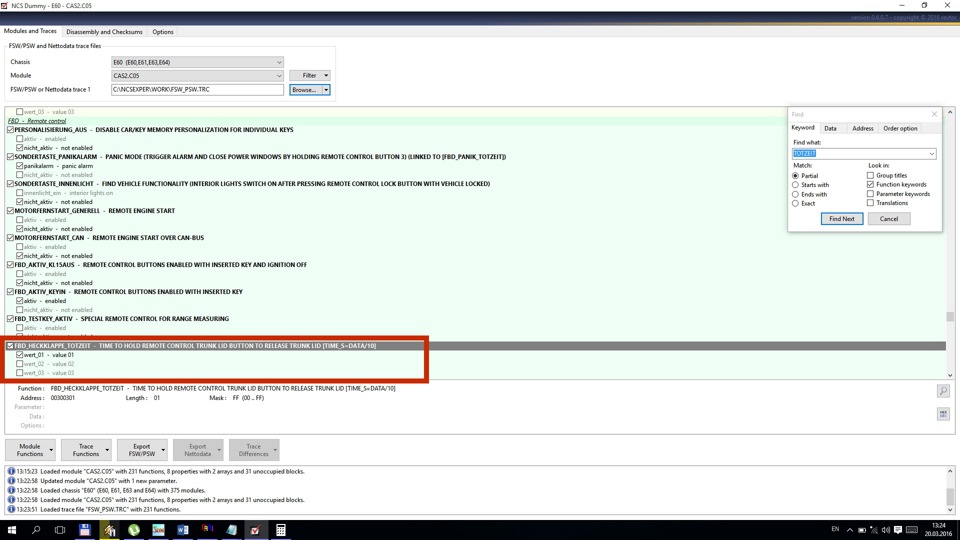
Task: Check wert_02 under FBD_HECKKLAPPE_TOTZEIT
Action: tap(20, 364)
